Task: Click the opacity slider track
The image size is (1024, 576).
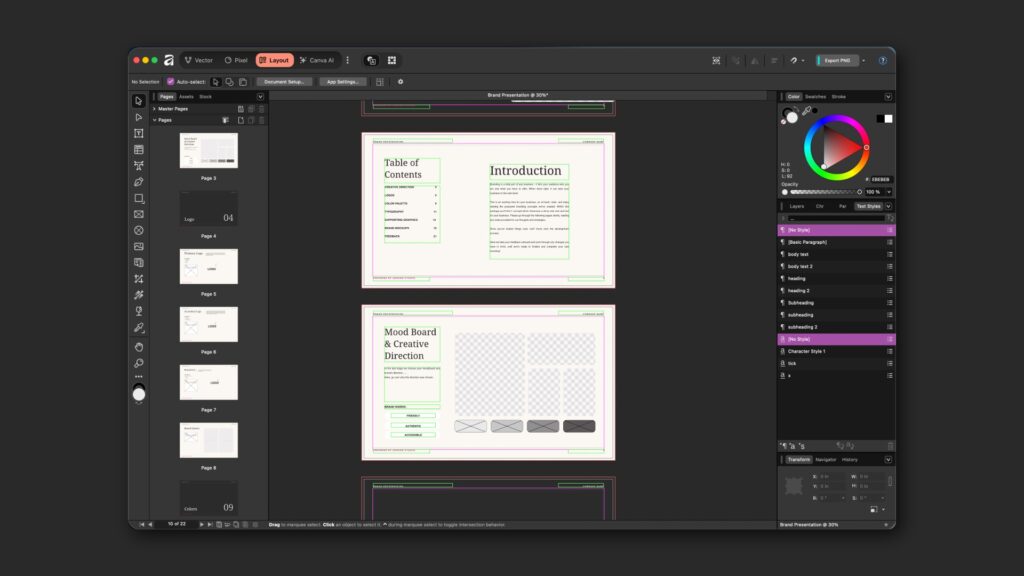Action: click(x=822, y=192)
